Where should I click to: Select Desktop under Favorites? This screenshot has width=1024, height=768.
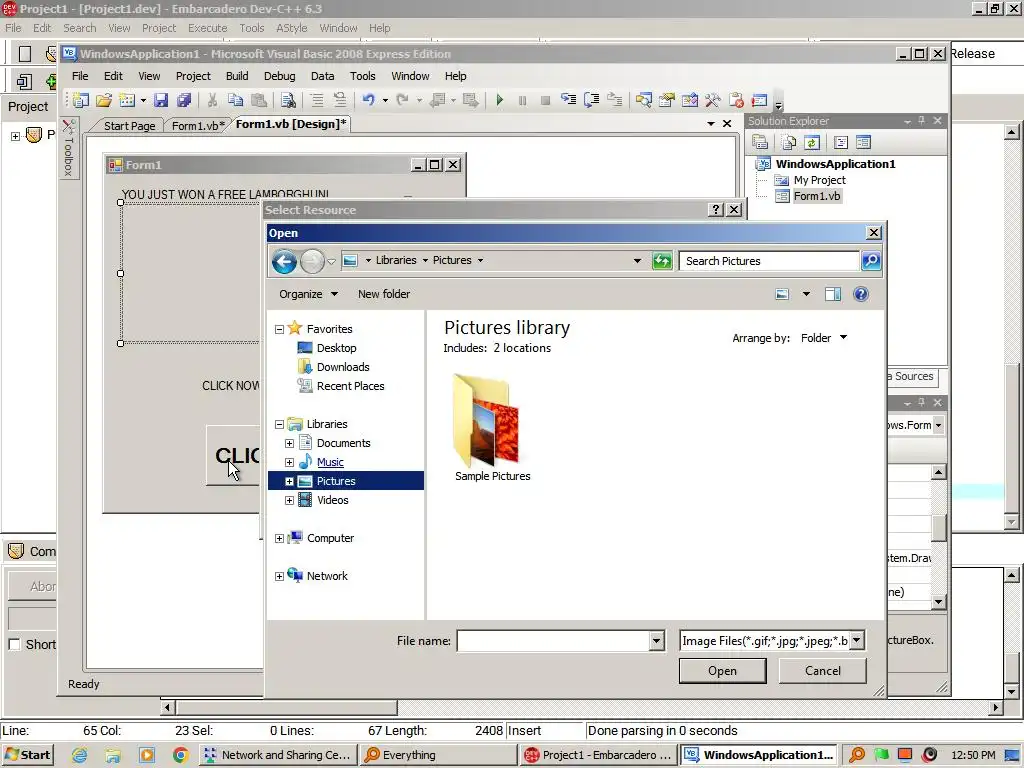coord(327,348)
